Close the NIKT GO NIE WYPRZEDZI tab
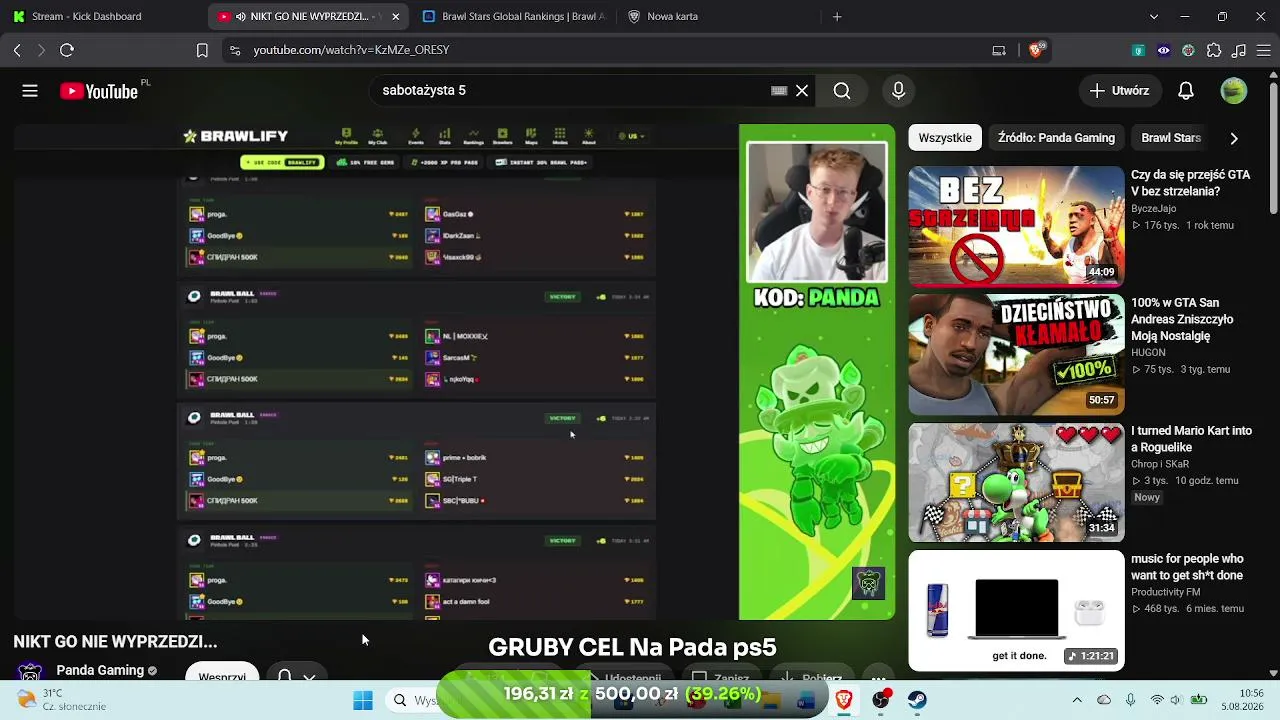Image resolution: width=1280 pixels, height=720 pixels. coord(396,16)
